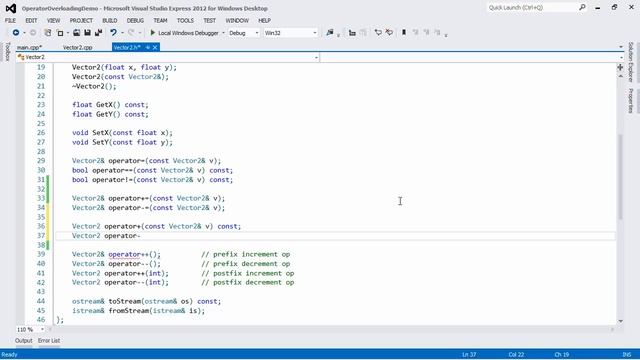Click the split editor handle above scrollbar

pos(620,67)
